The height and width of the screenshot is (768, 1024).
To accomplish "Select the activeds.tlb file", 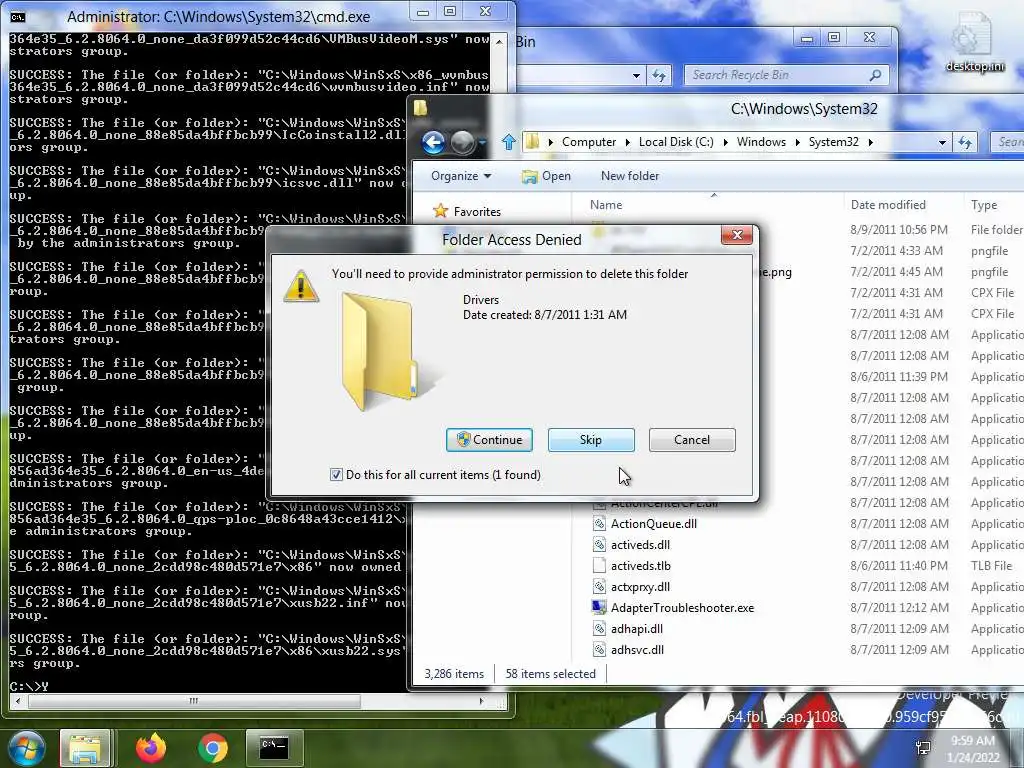I will click(641, 566).
